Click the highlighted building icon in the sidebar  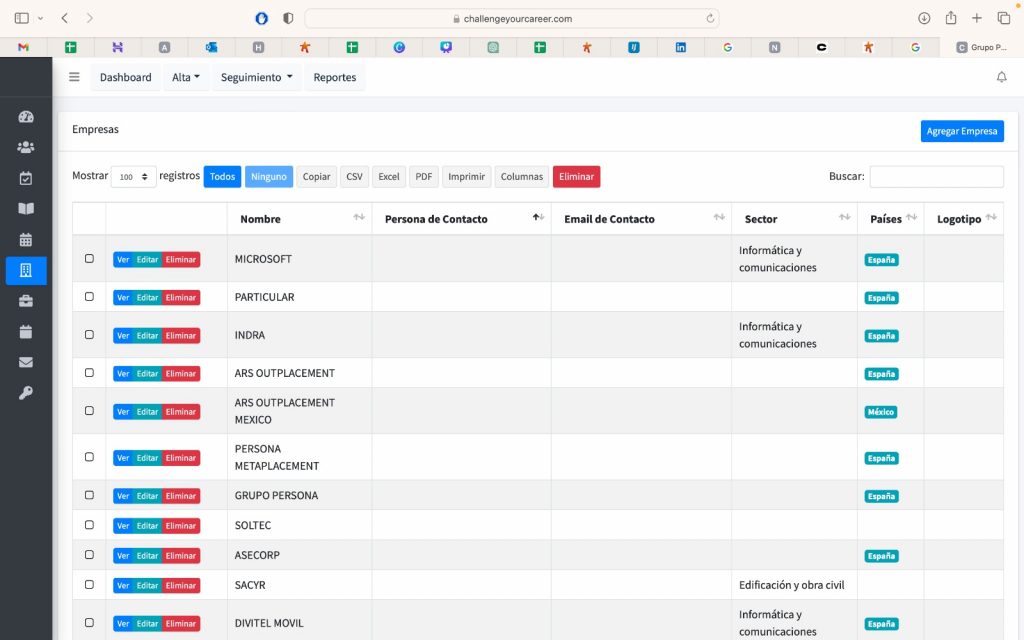click(26, 270)
